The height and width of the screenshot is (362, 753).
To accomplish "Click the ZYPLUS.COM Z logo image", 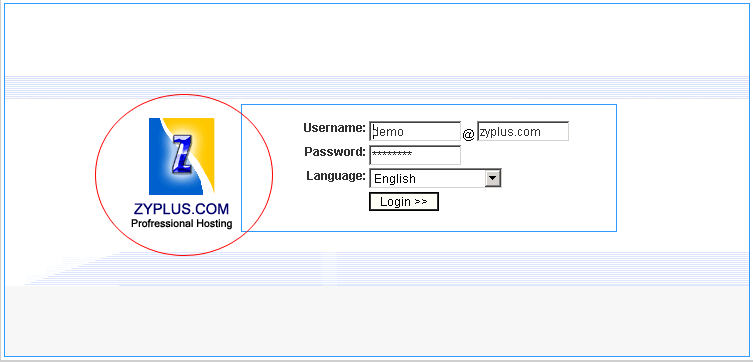I will pos(182,156).
